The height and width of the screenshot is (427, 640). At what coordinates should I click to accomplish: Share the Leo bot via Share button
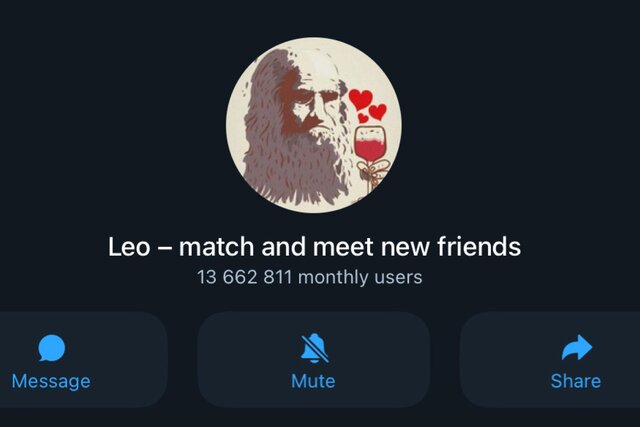(x=550, y=360)
